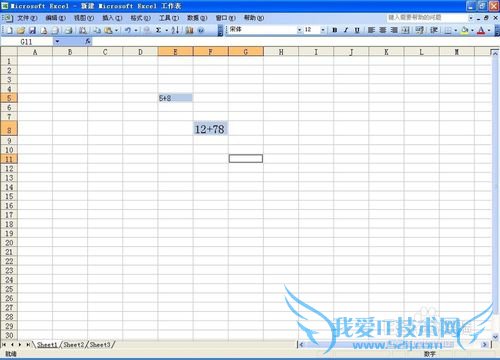
Task: Select column L header
Action: (x=421, y=52)
